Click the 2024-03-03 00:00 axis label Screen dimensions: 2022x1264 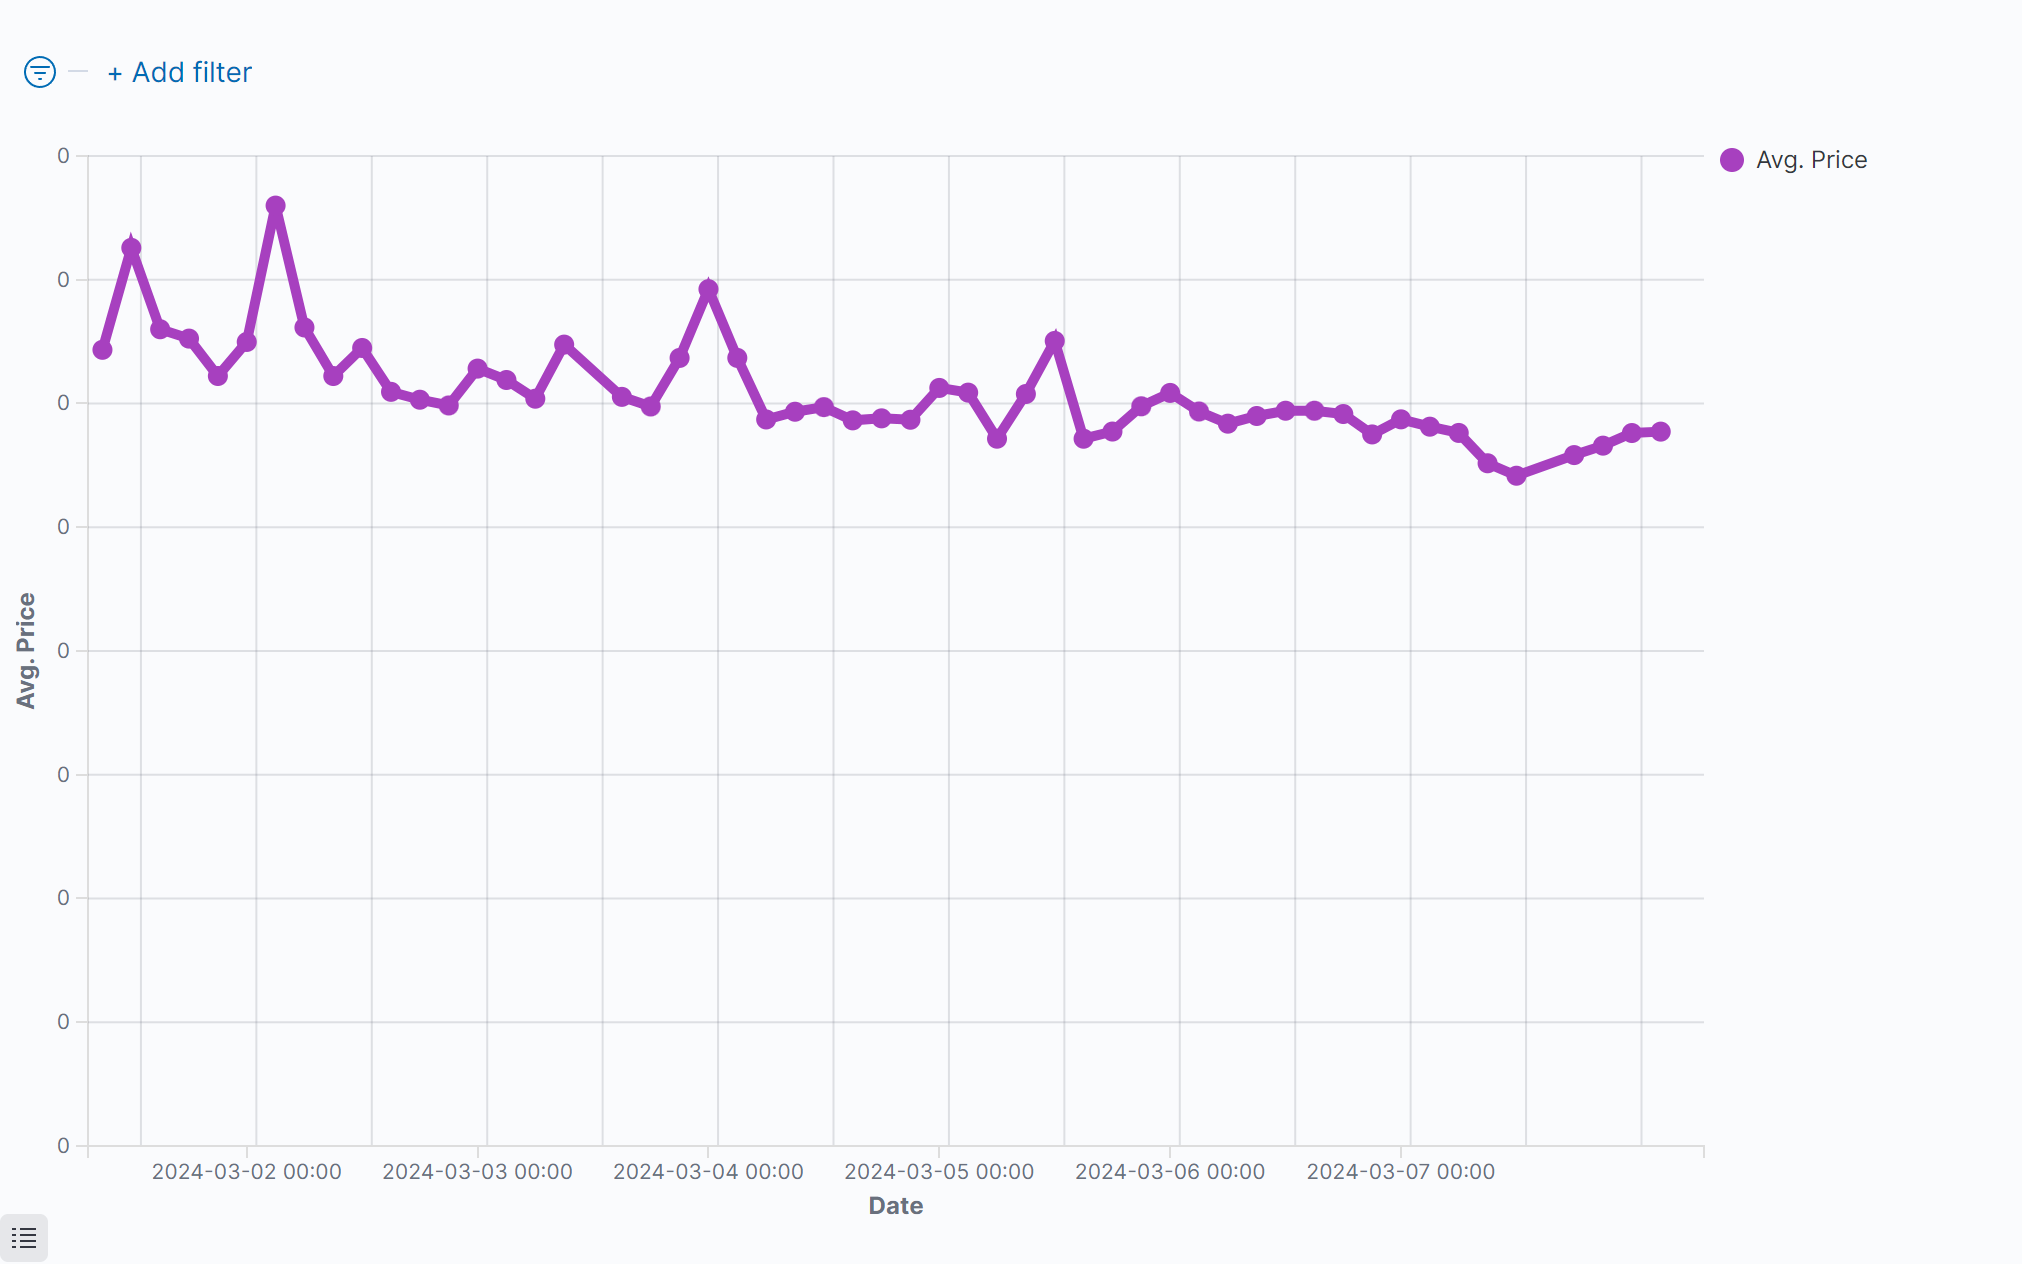(477, 1172)
